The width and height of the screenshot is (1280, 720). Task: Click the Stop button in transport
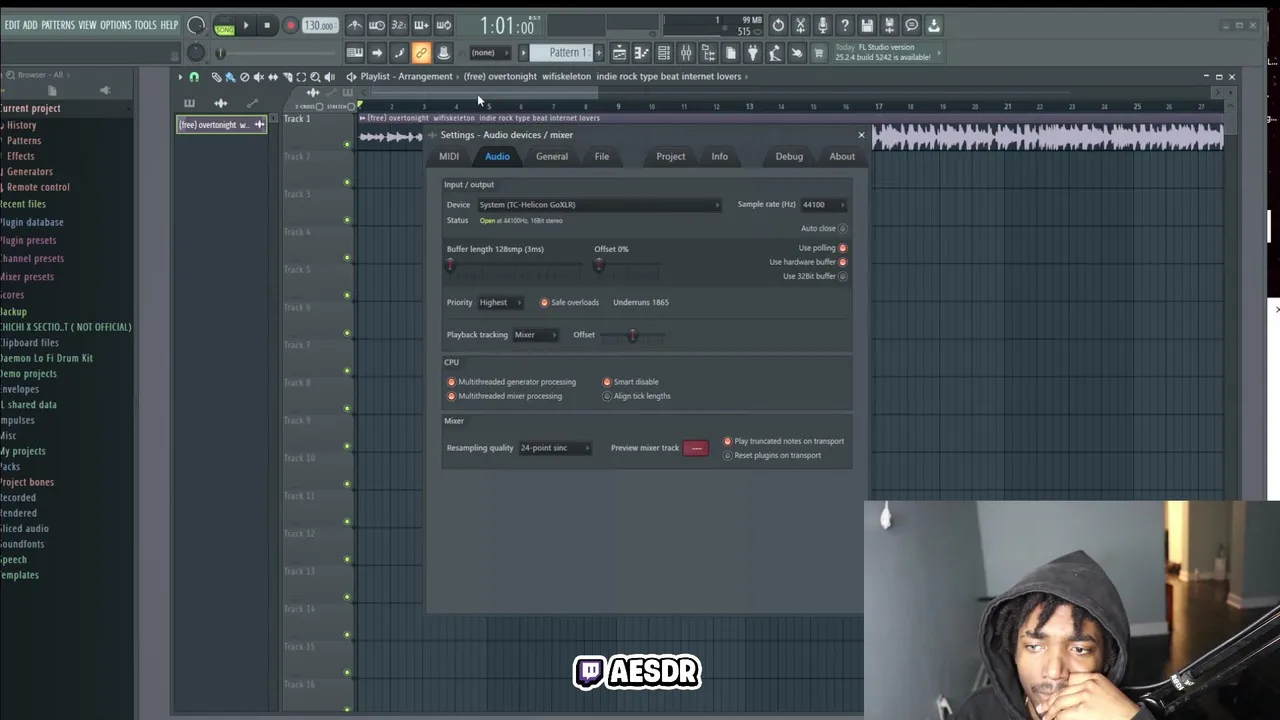(x=267, y=25)
